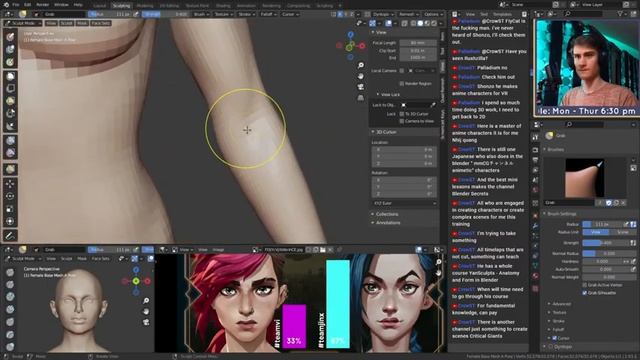Open the Sculpt menu in viewport header
Viewport: 640px width, 360px height.
(67, 23)
